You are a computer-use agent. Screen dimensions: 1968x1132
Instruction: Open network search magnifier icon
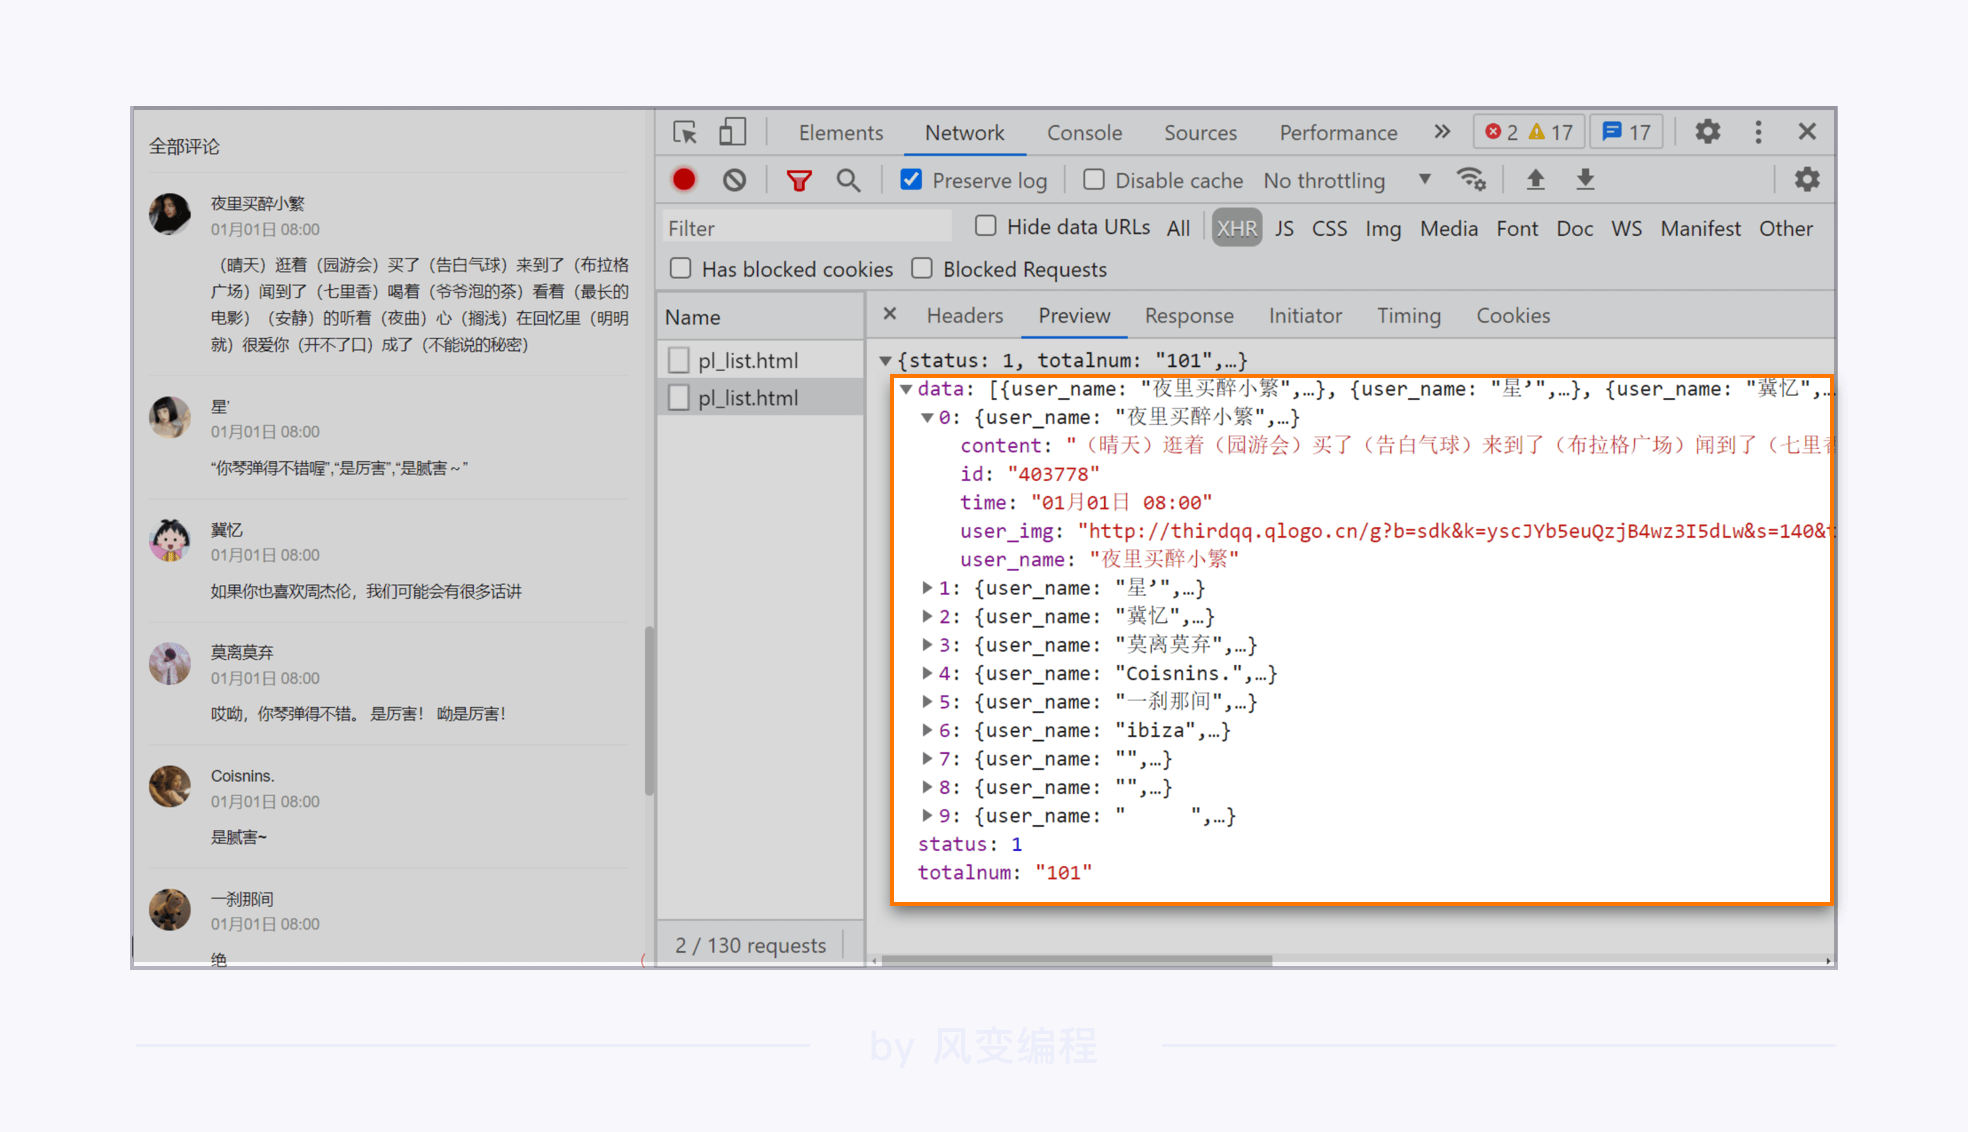point(848,180)
